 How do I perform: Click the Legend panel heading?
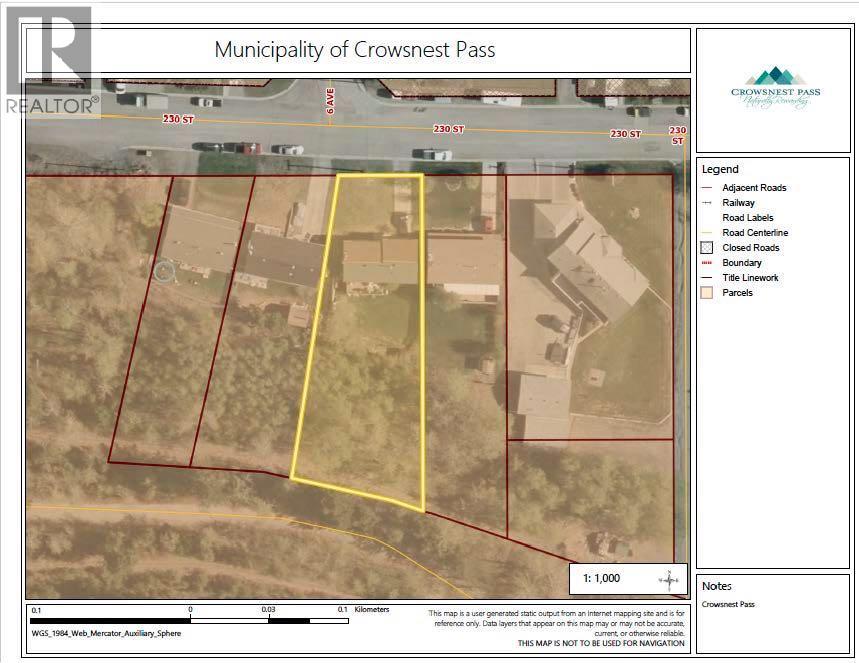point(720,169)
